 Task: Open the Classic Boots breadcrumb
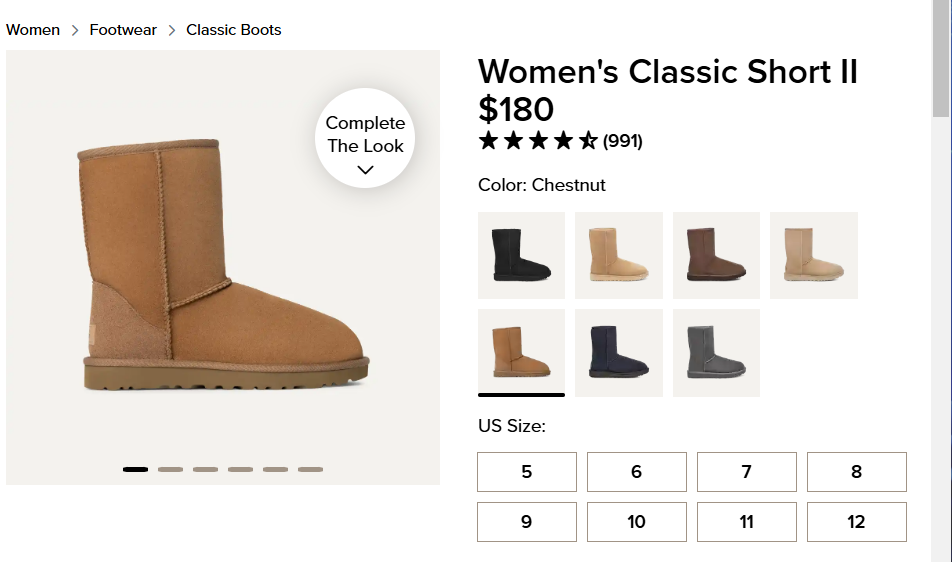[234, 30]
